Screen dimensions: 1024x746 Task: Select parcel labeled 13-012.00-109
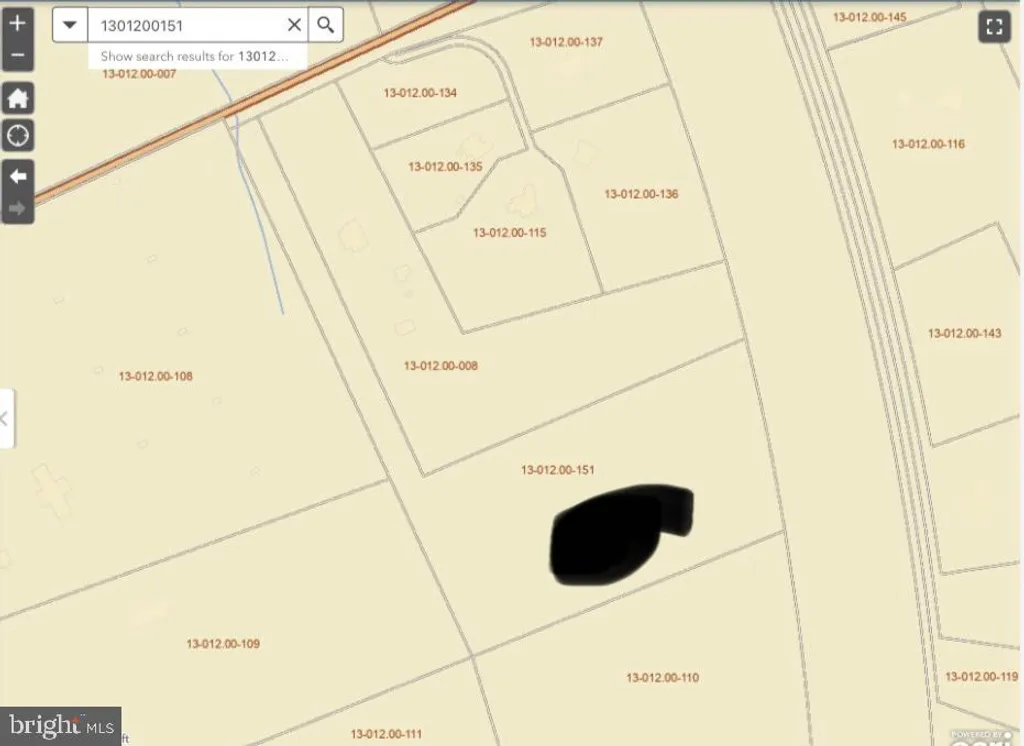coord(225,644)
